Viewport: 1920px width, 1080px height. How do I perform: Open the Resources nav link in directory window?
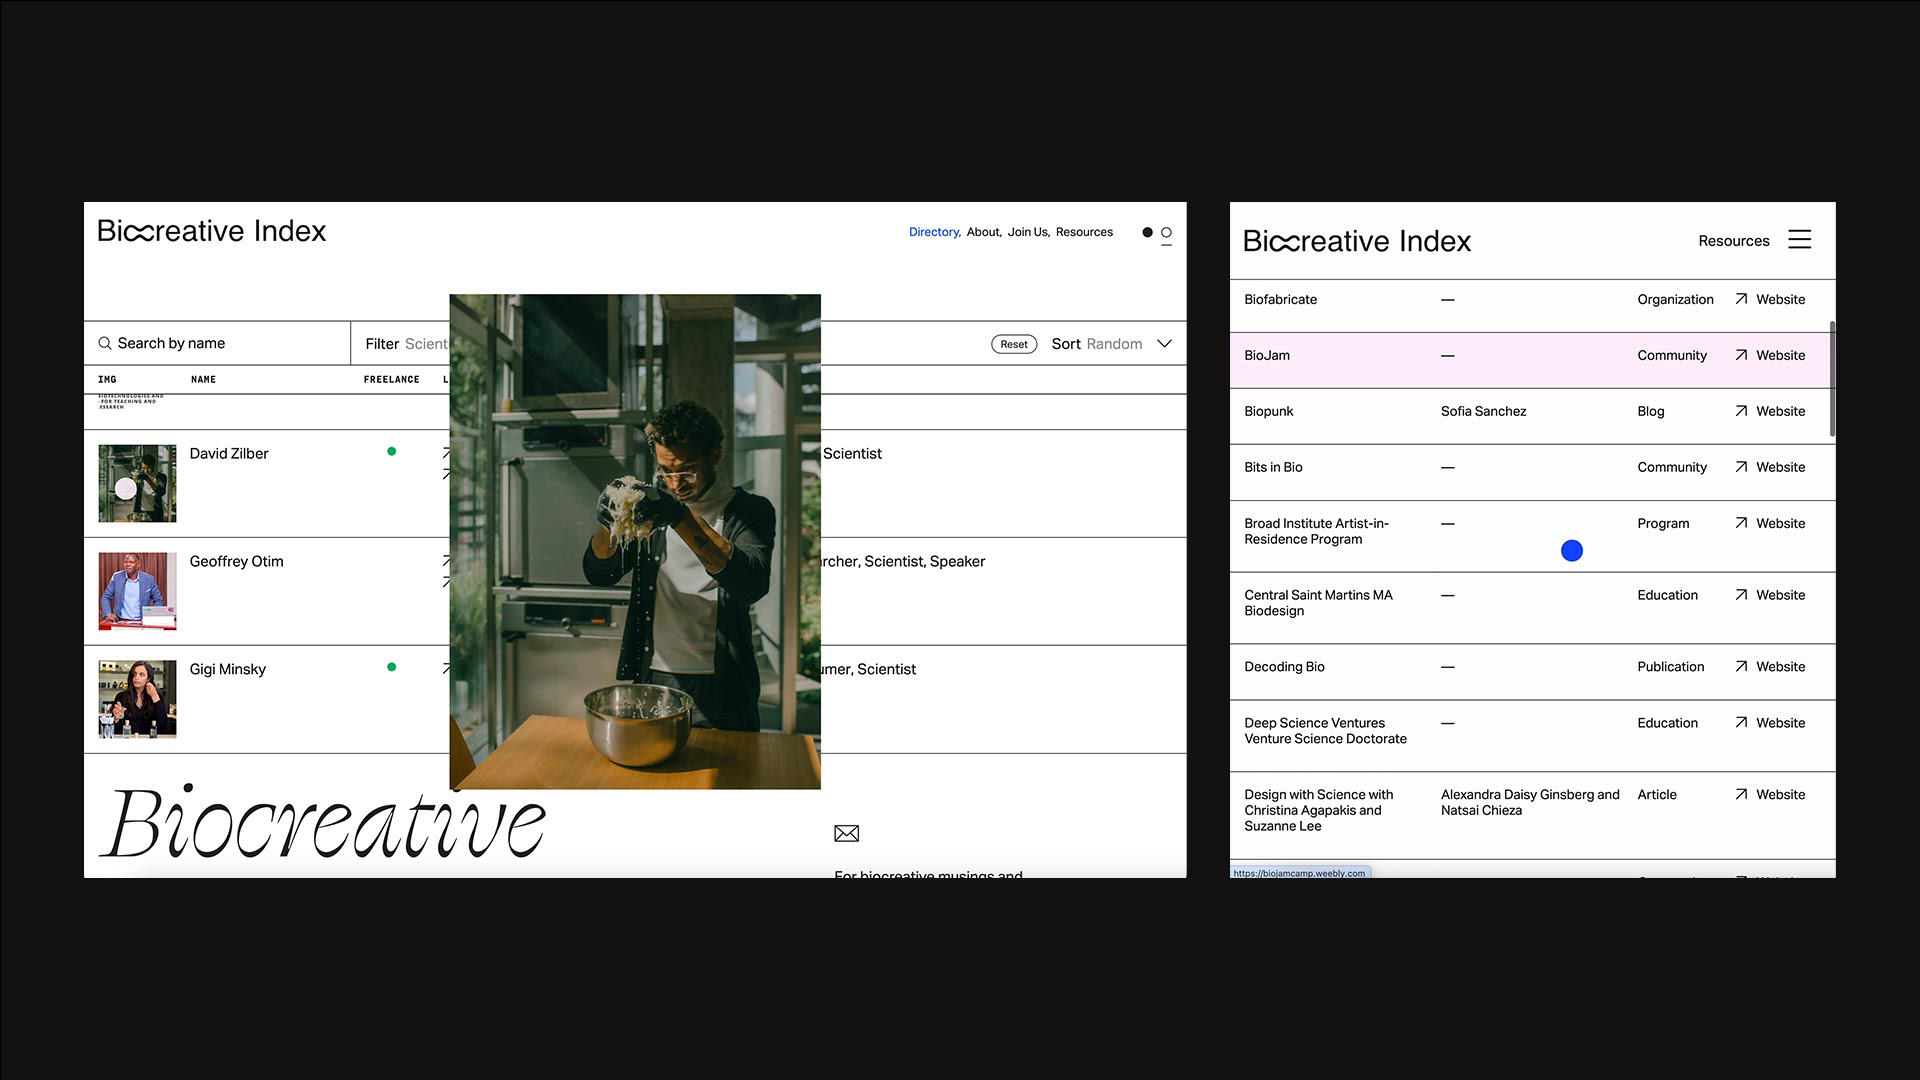coord(1084,232)
